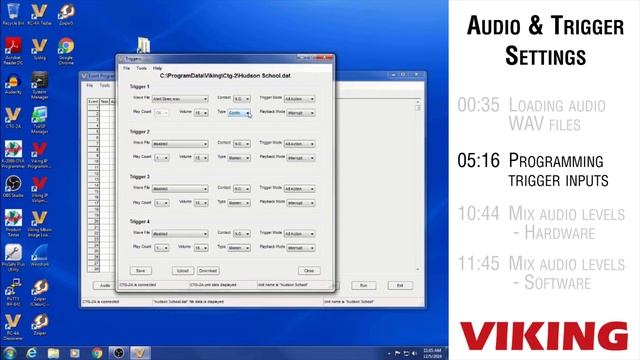Open Trigger 1 Contact dropdown
Image resolution: width=640 pixels, height=360 pixels.
pyautogui.click(x=242, y=99)
